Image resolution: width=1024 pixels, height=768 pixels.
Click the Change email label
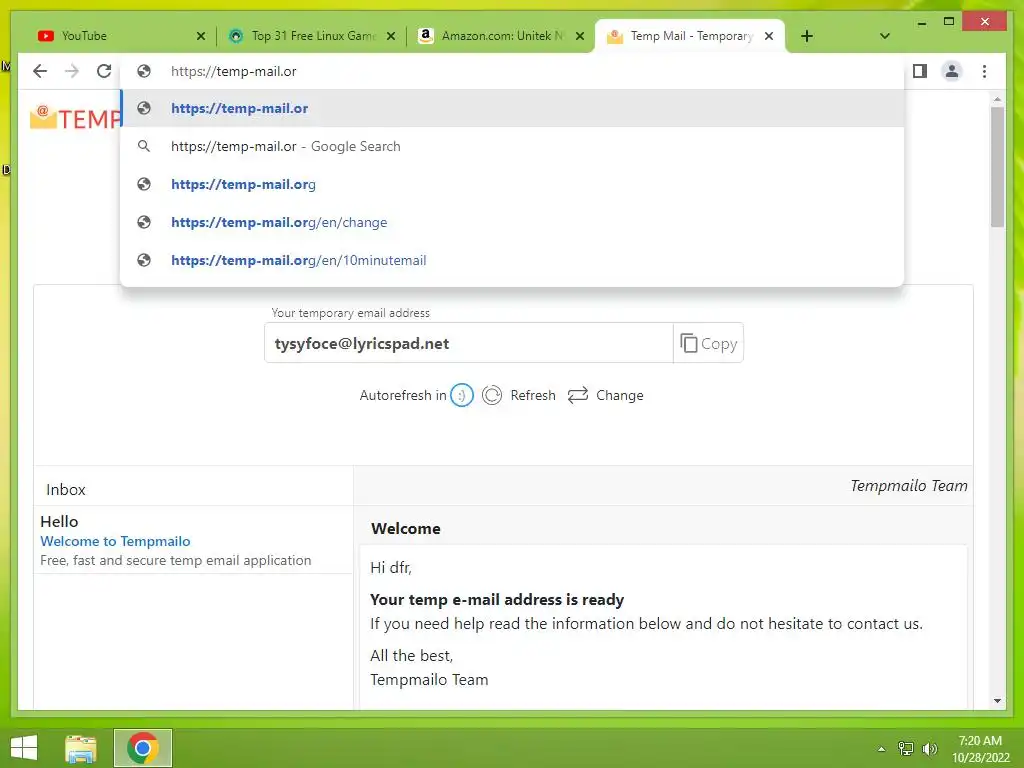[x=619, y=395]
